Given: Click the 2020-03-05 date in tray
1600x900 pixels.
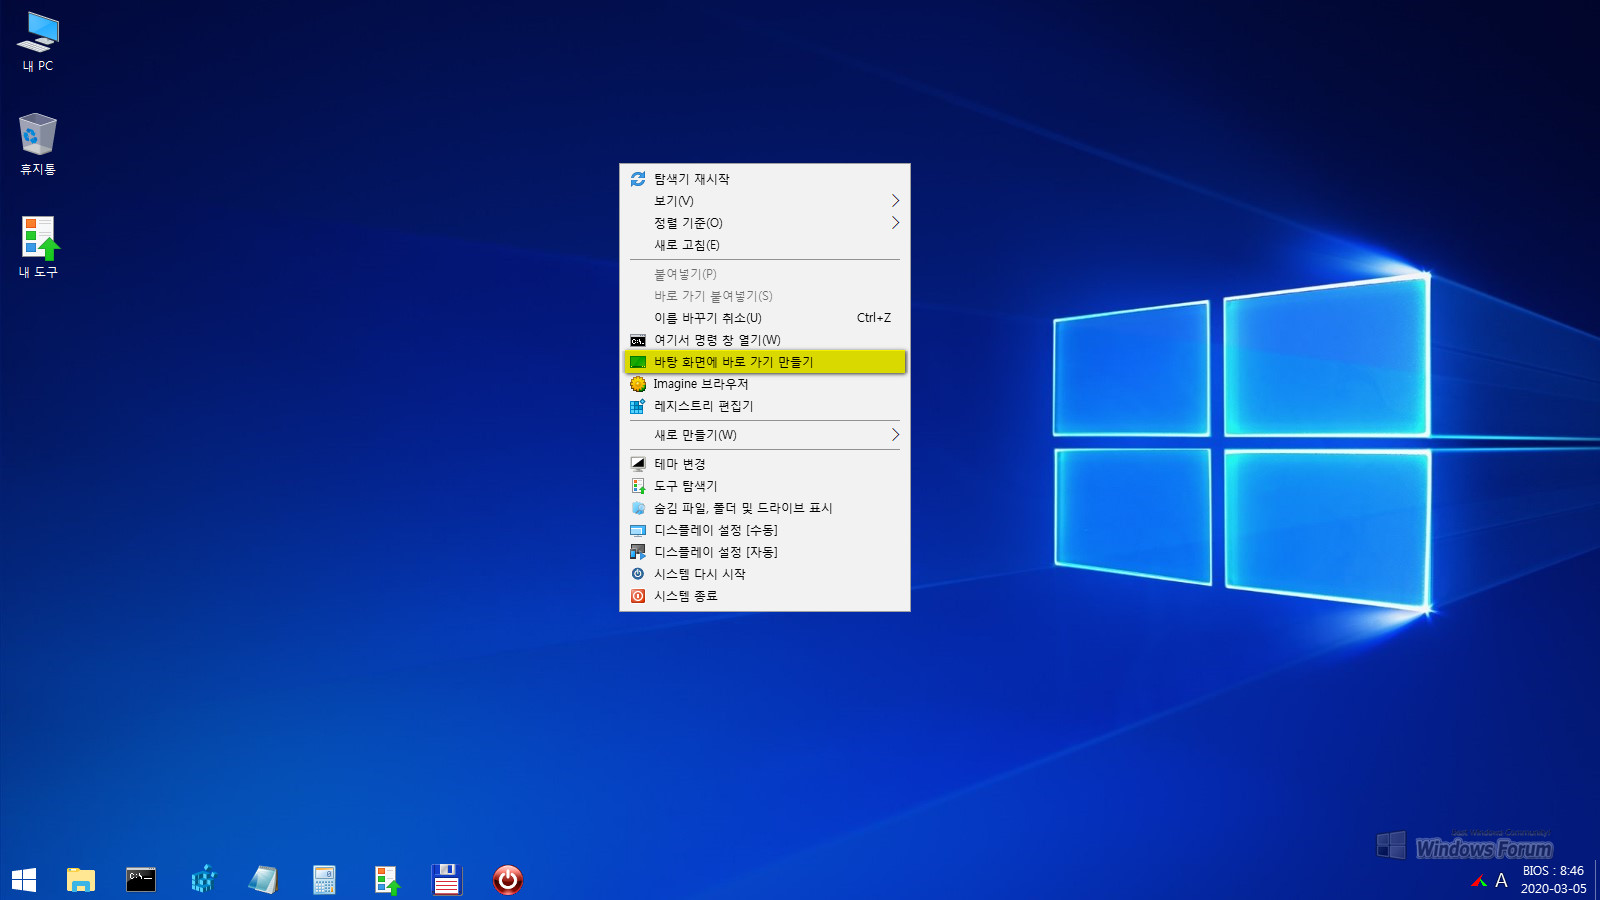Looking at the screenshot, I should coord(1553,888).
